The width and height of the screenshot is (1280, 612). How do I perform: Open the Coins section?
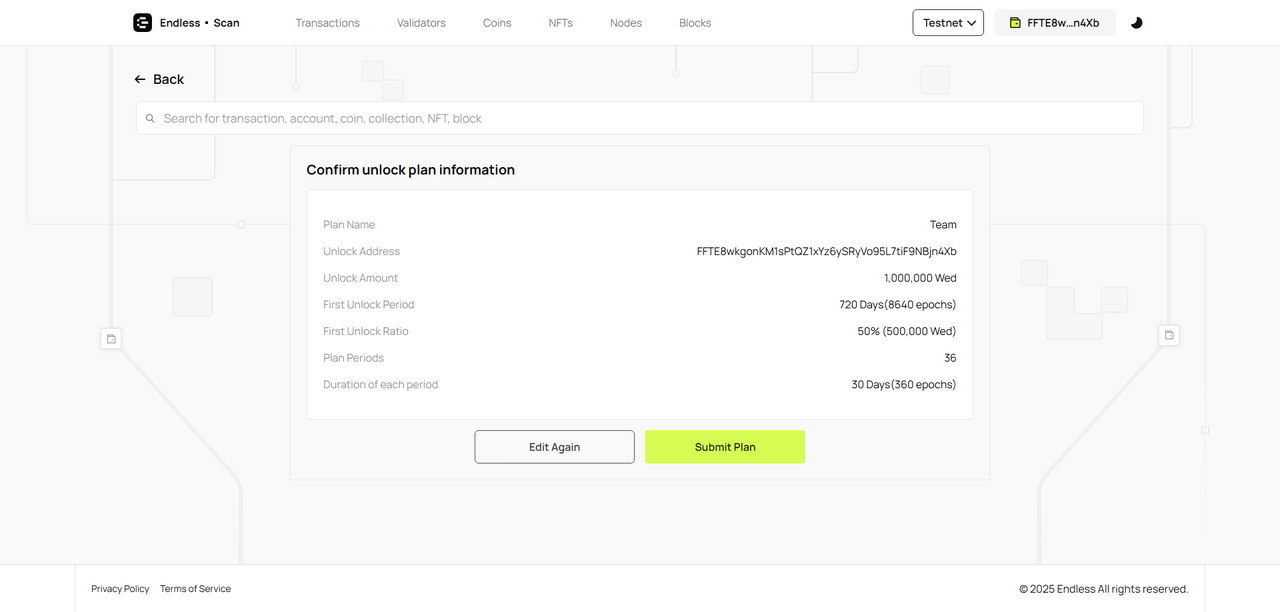[x=497, y=23]
